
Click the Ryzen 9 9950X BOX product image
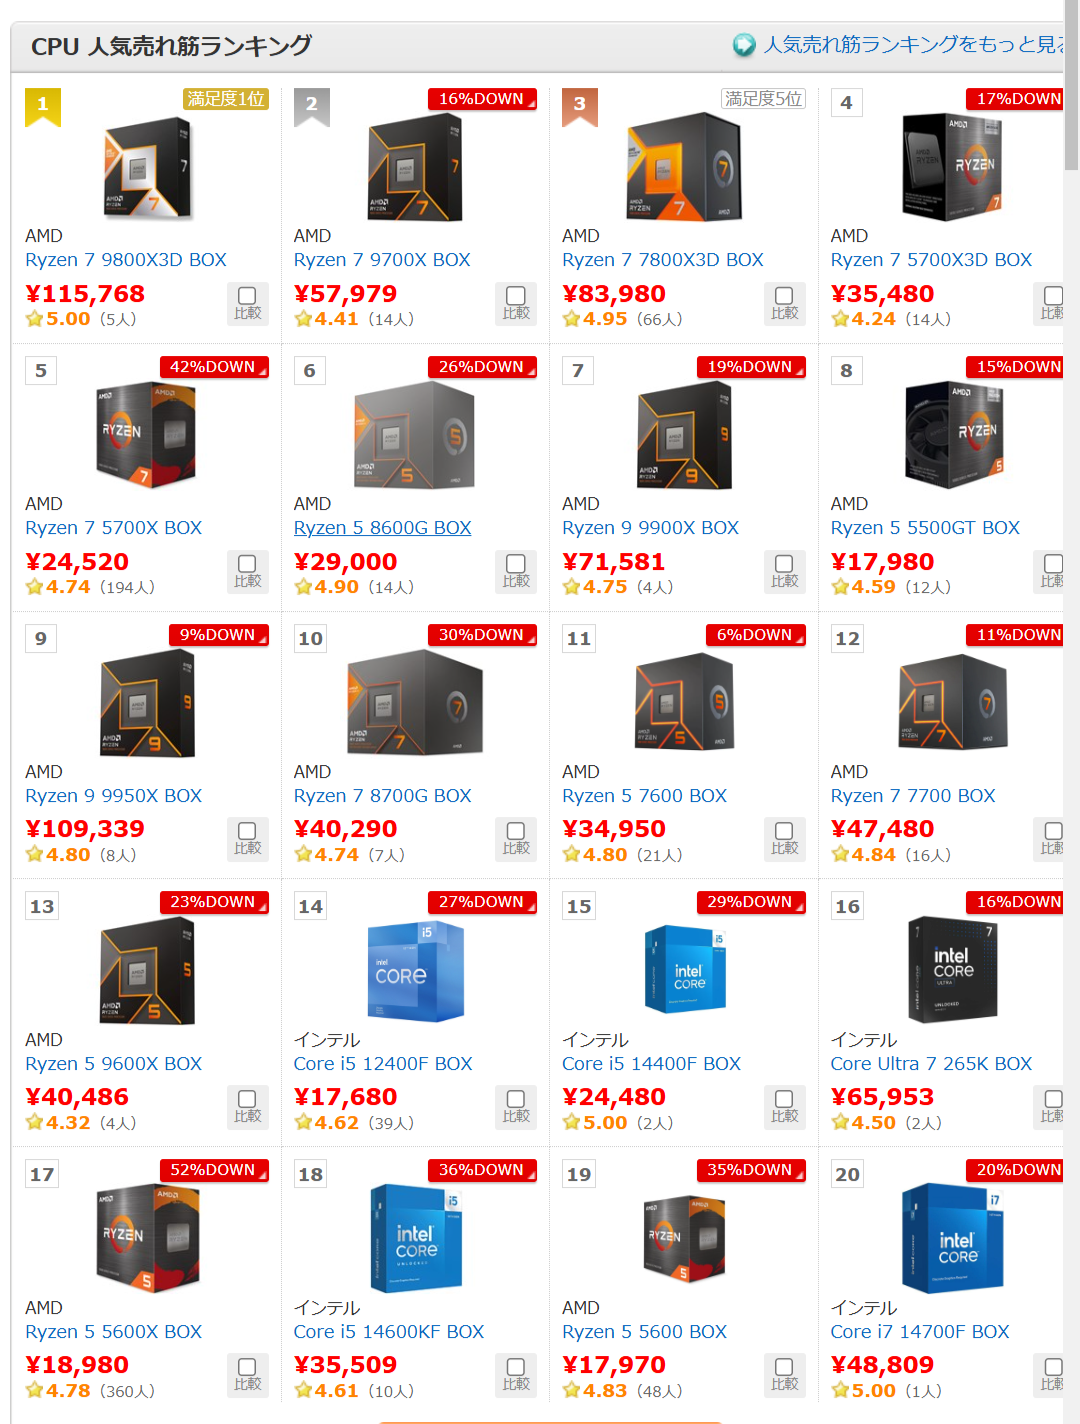pyautogui.click(x=147, y=703)
